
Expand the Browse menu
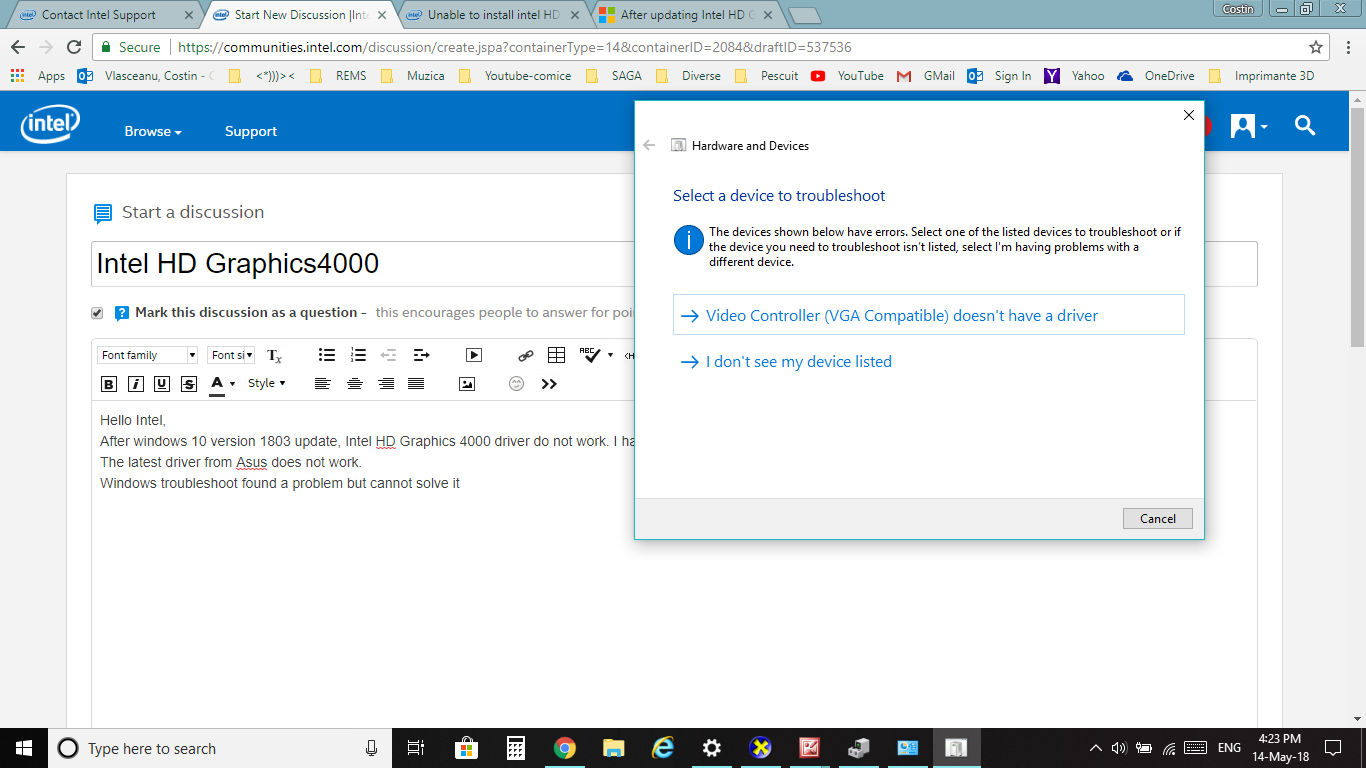[x=153, y=131]
